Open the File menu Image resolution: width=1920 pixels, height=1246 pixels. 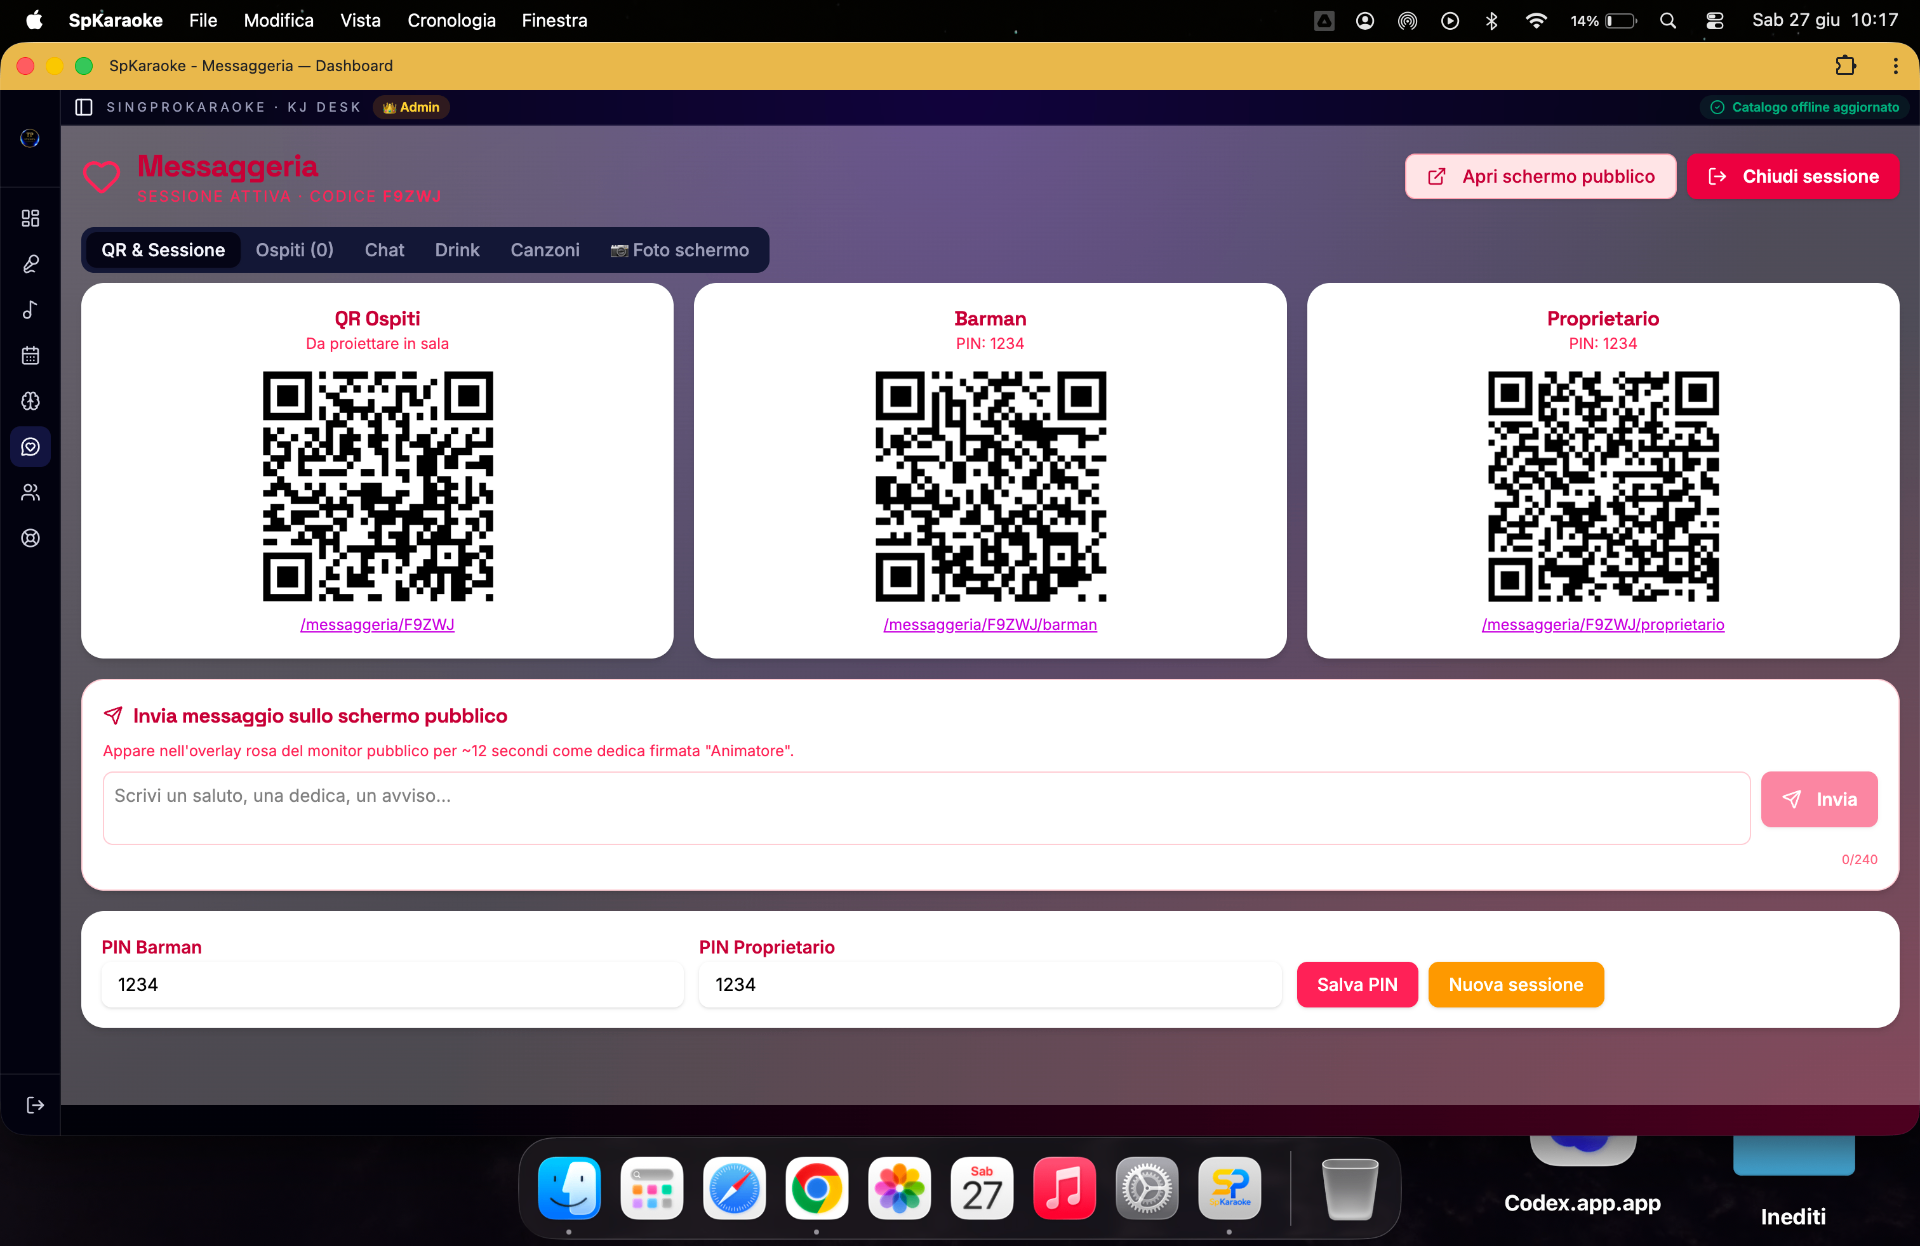203,20
